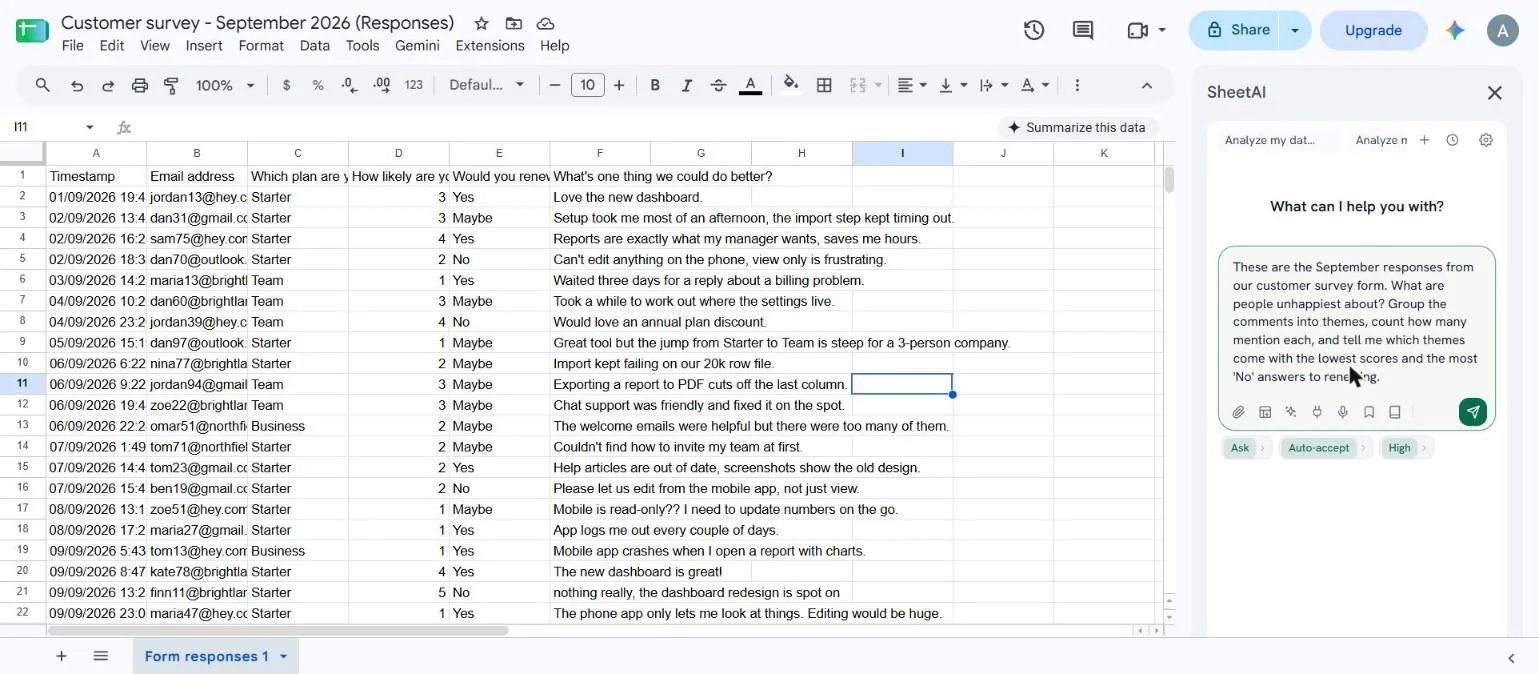1539x674 pixels.
Task: Open the Meet call dropdown
Action: pyautogui.click(x=1162, y=30)
